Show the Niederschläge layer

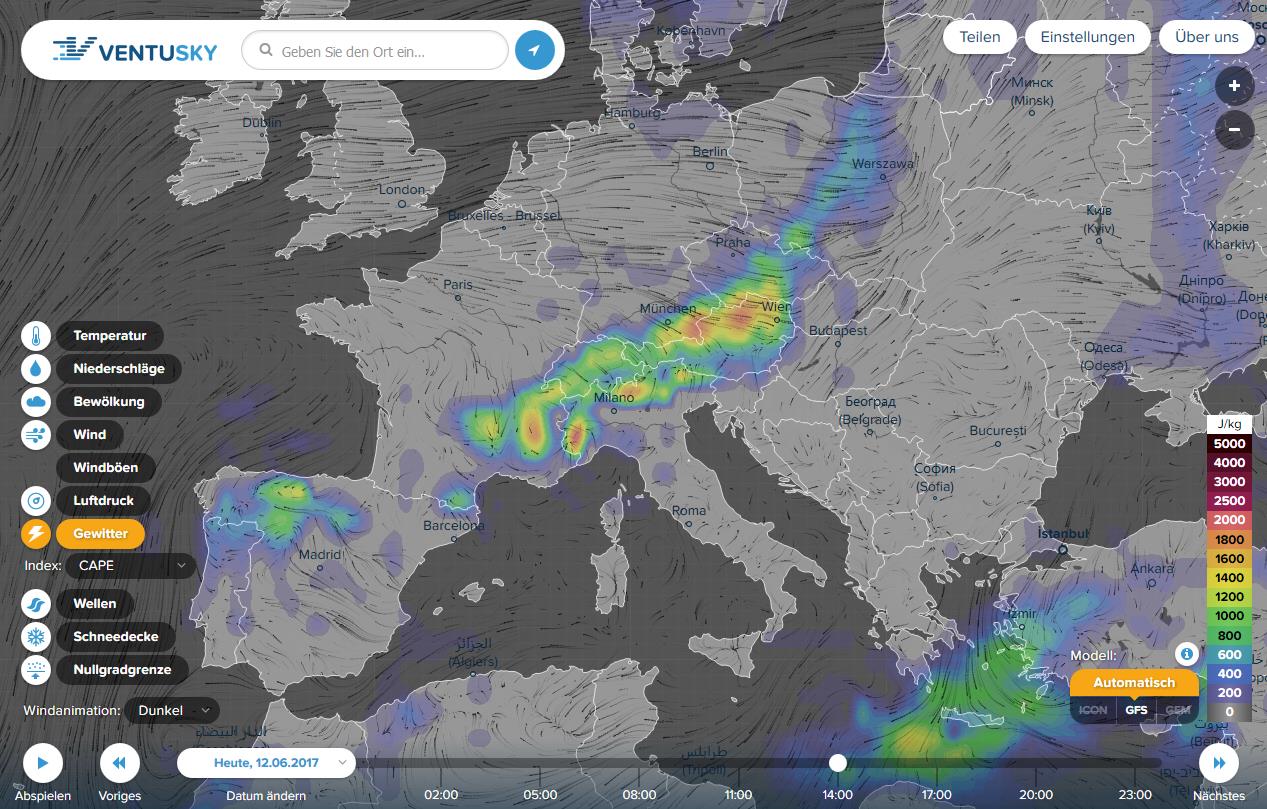(x=119, y=369)
